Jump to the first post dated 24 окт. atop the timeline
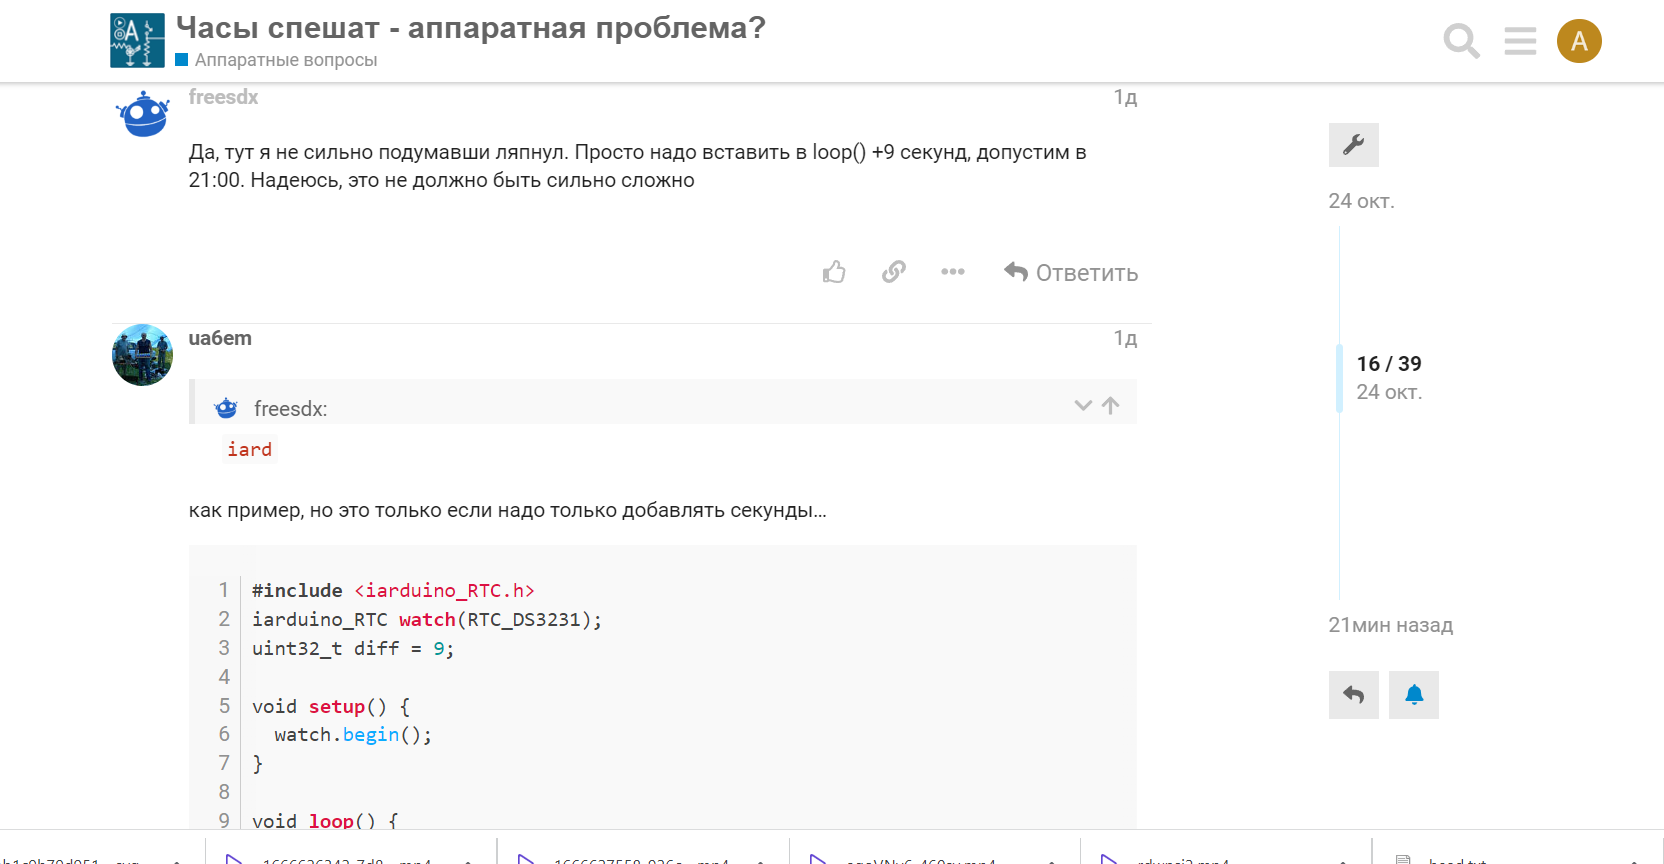The width and height of the screenshot is (1664, 864). 1361,201
